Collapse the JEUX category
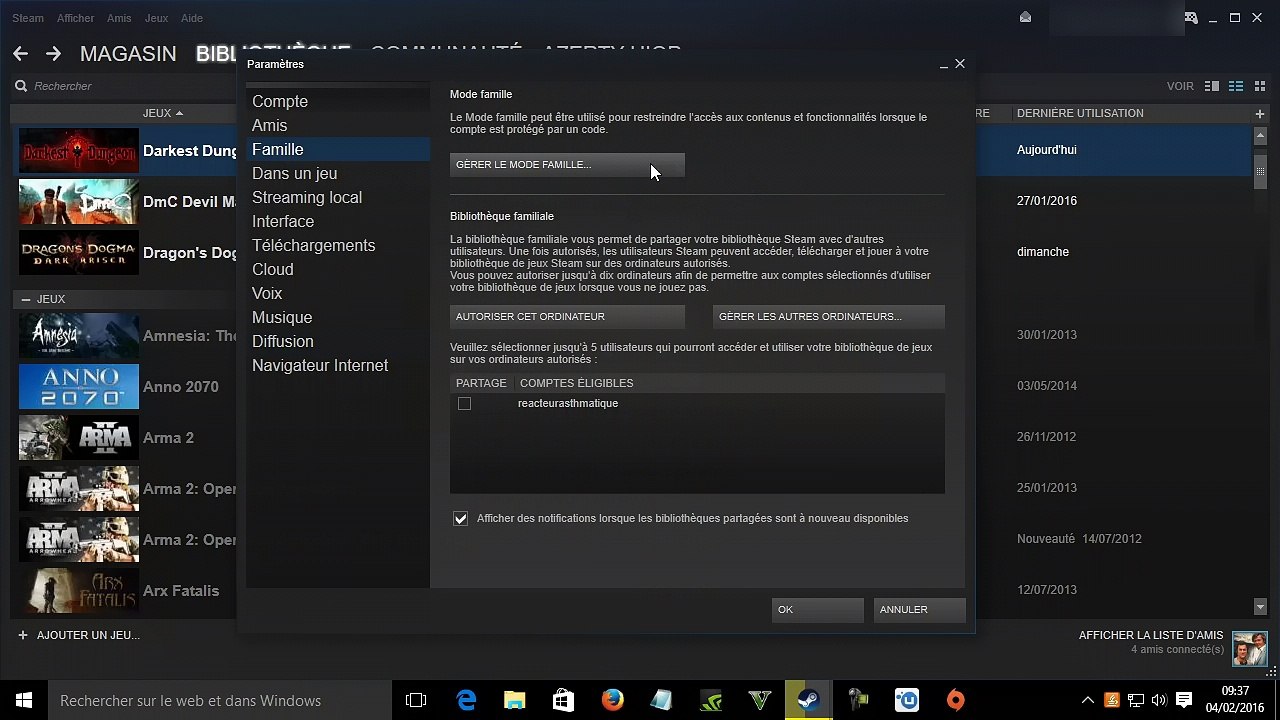Viewport: 1280px width, 720px height. [x=26, y=299]
